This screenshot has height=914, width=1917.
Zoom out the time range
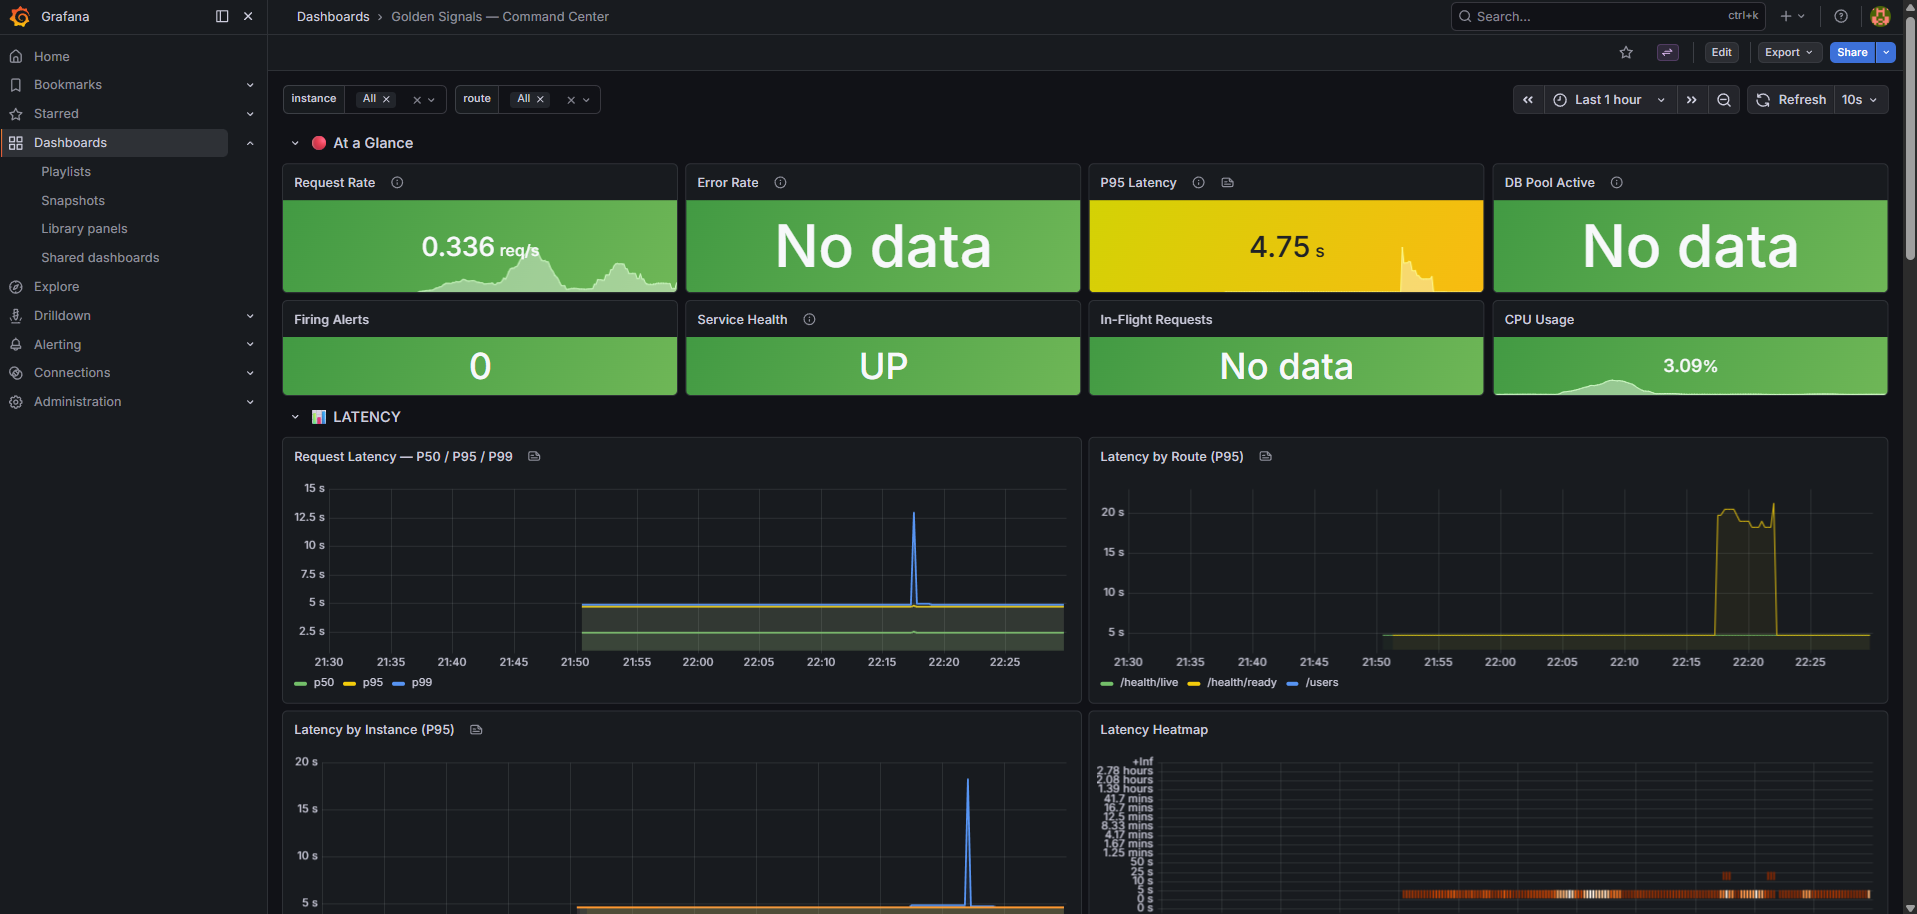[1724, 100]
